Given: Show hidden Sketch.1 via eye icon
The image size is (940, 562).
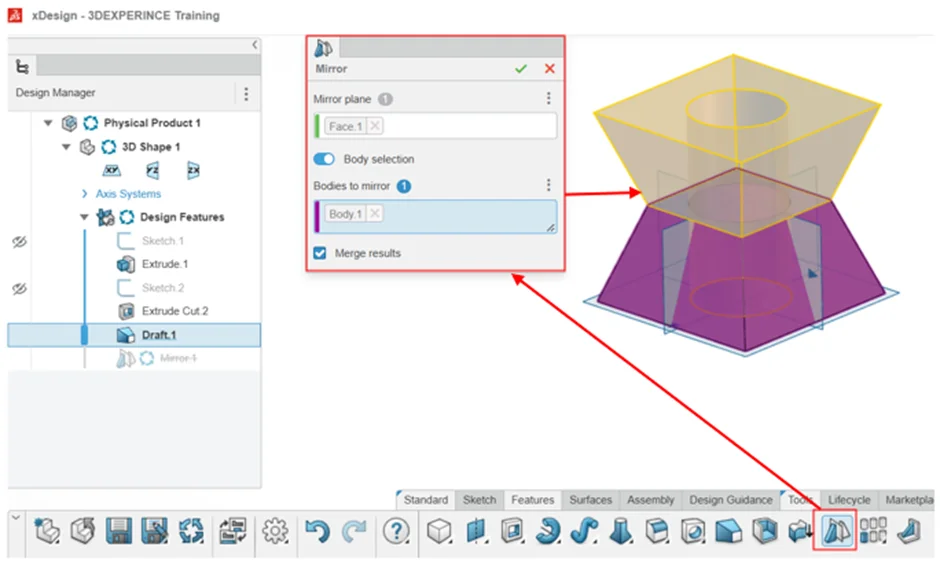Looking at the screenshot, I should (20, 242).
